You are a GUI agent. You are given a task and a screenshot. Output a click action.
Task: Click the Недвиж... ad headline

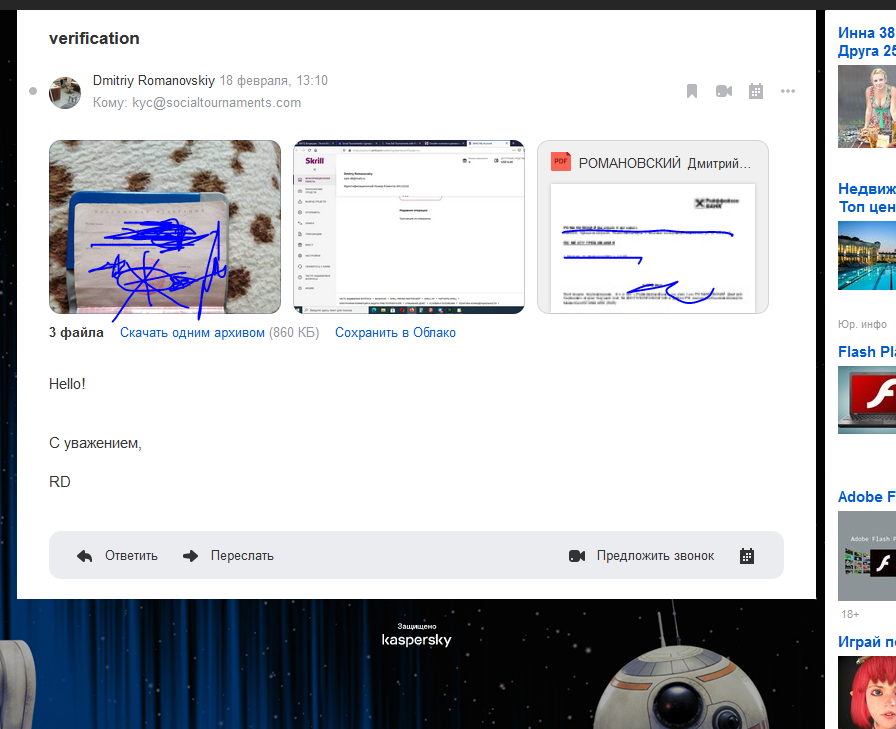pyautogui.click(x=867, y=198)
